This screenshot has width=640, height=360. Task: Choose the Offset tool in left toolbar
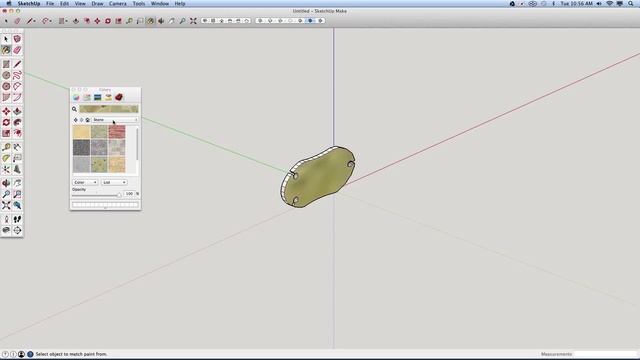coord(17,133)
